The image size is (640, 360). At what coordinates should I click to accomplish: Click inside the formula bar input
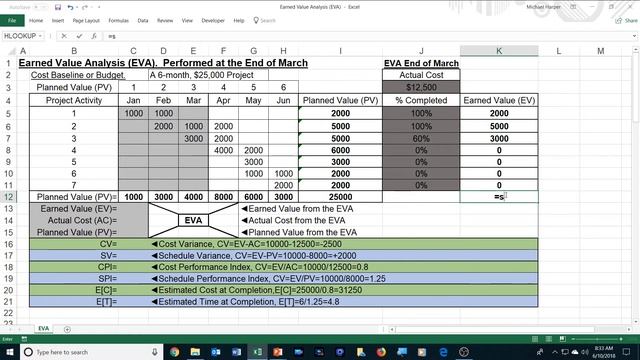click(367, 36)
